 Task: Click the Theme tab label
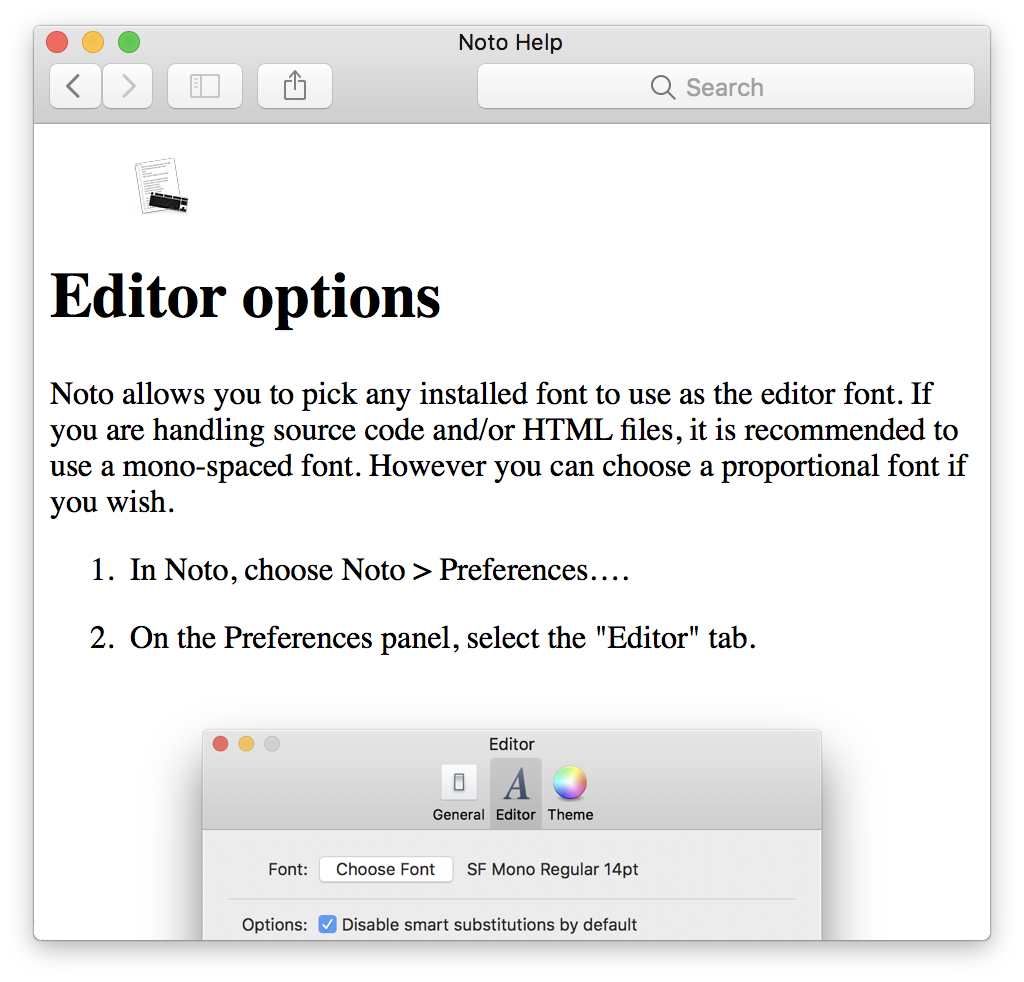point(570,814)
